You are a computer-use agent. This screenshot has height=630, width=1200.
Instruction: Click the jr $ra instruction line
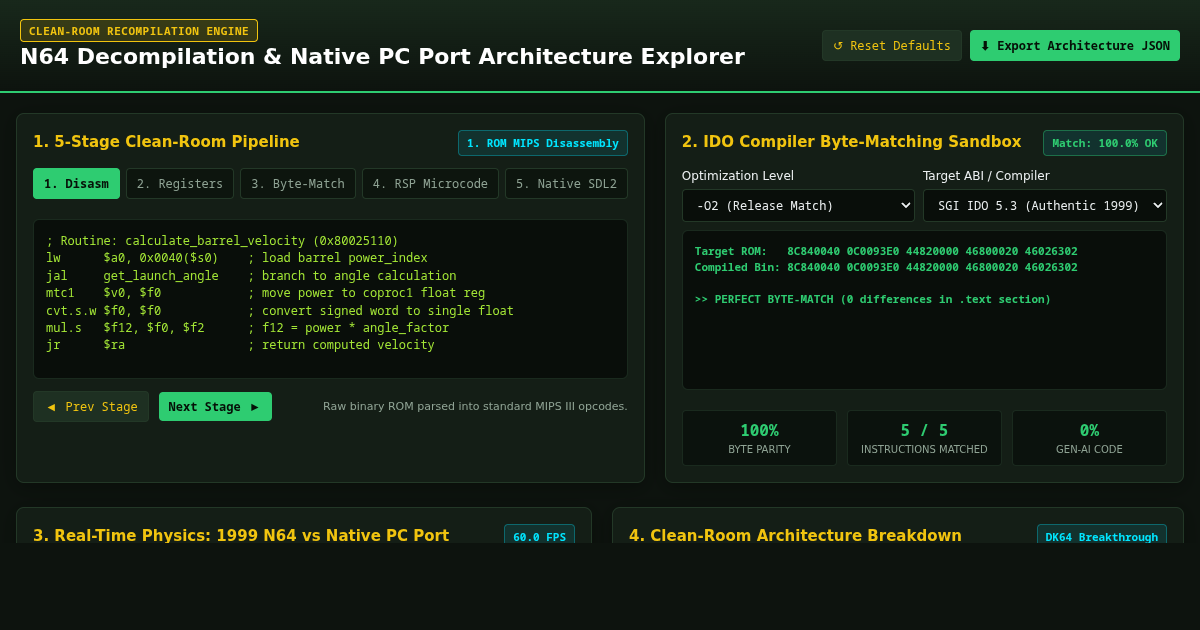[240, 345]
